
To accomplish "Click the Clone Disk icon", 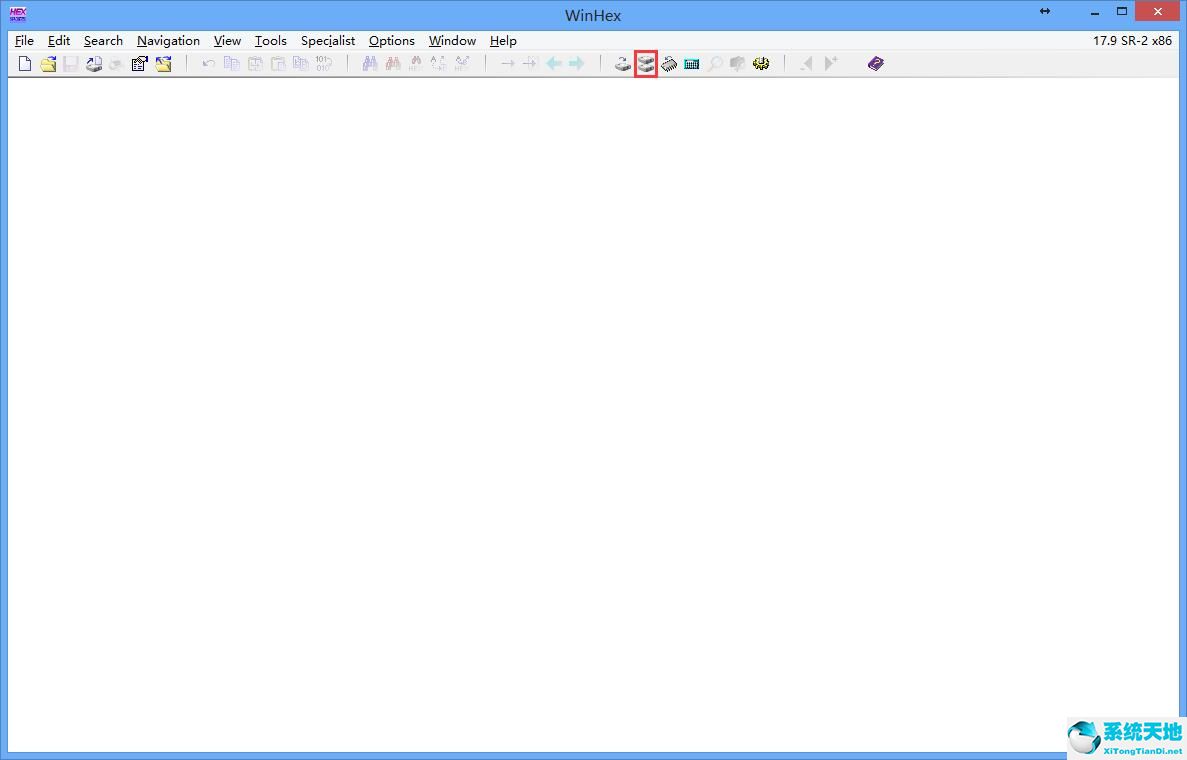I will click(623, 64).
